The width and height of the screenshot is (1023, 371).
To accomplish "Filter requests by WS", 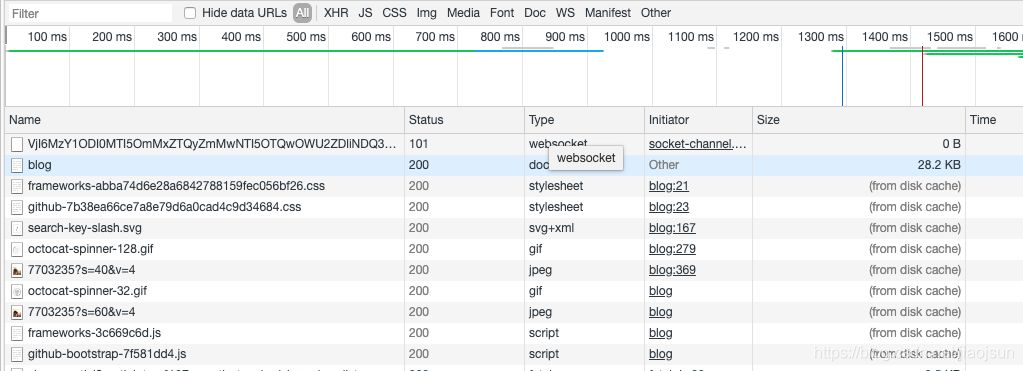I will (566, 13).
